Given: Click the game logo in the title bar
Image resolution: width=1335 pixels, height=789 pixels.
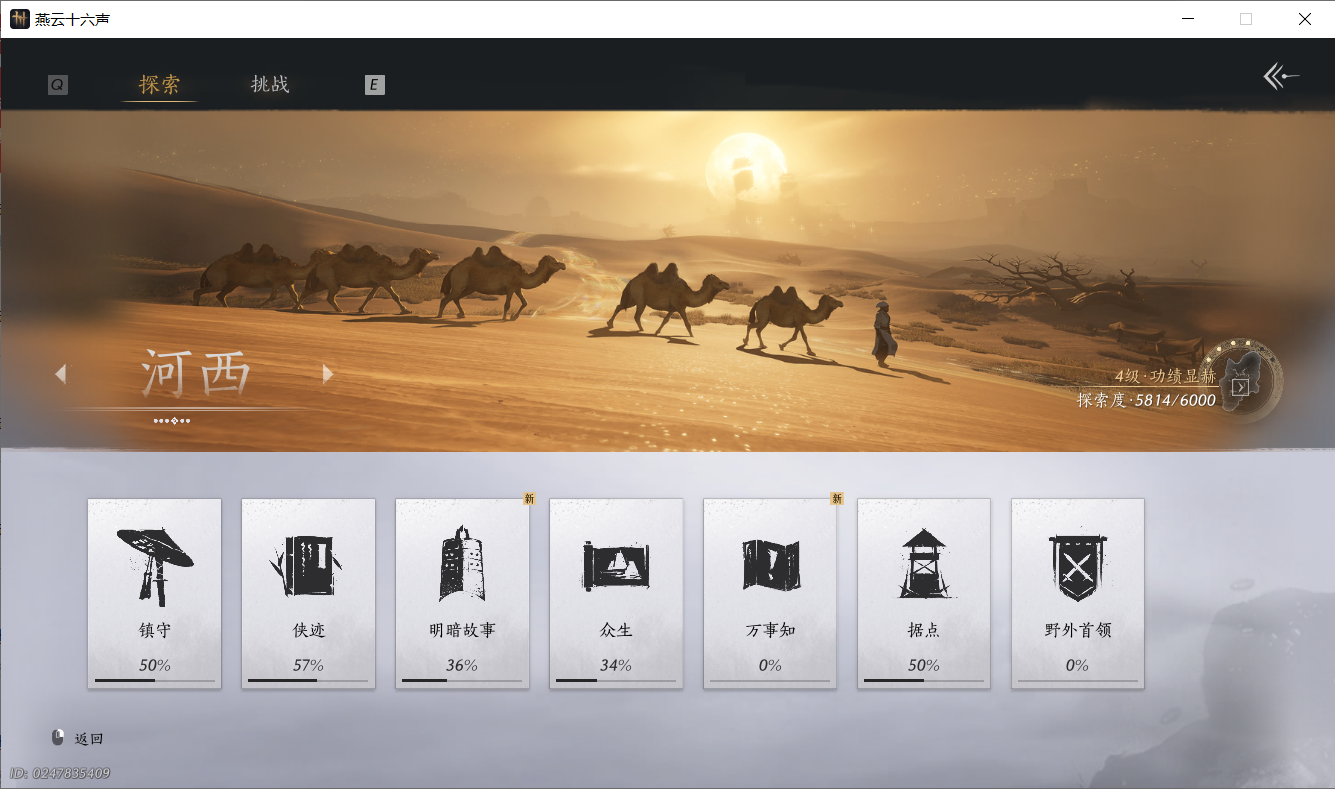Looking at the screenshot, I should 20,19.
